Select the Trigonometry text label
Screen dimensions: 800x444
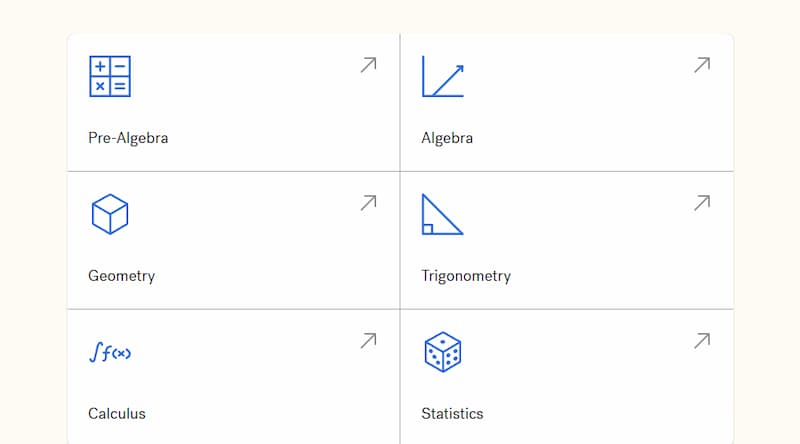[x=466, y=276]
